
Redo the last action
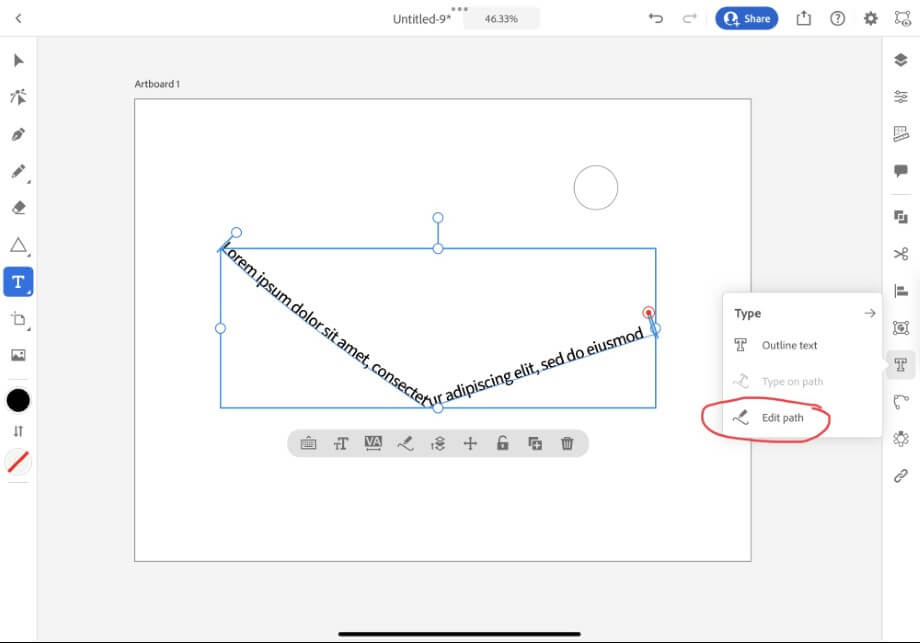coord(689,19)
